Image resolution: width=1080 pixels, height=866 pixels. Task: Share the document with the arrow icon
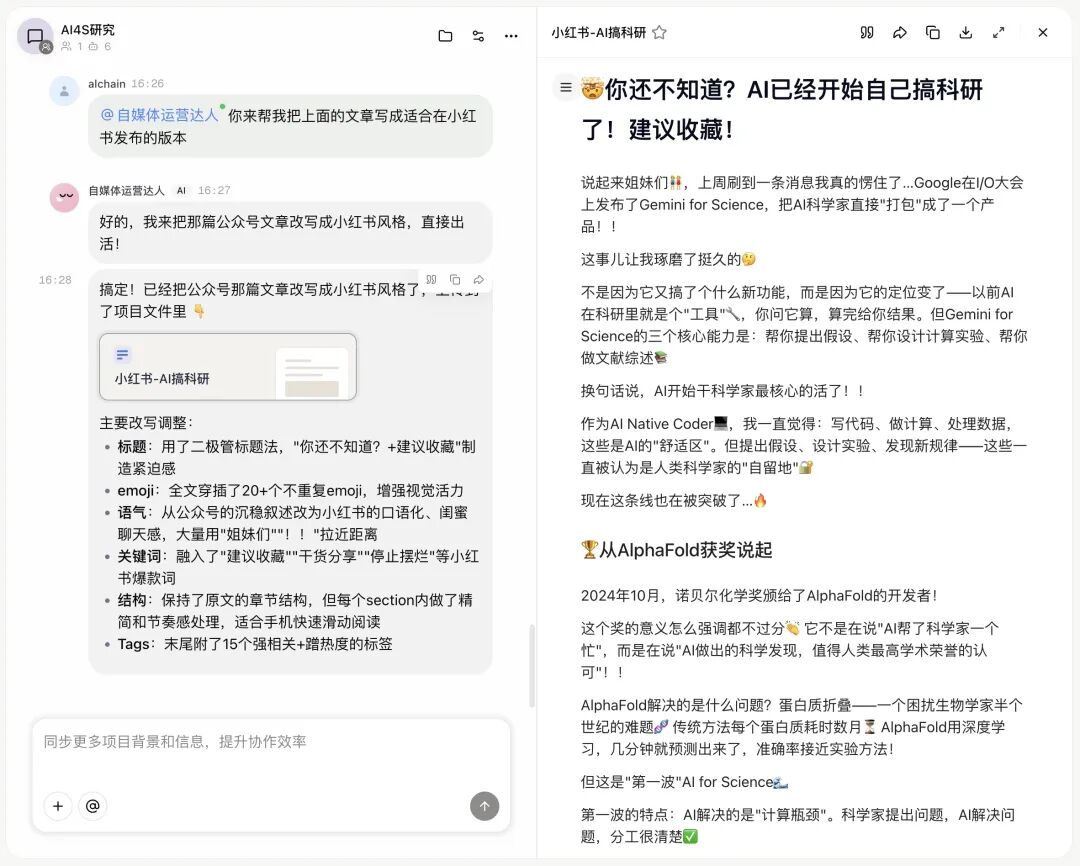[900, 32]
